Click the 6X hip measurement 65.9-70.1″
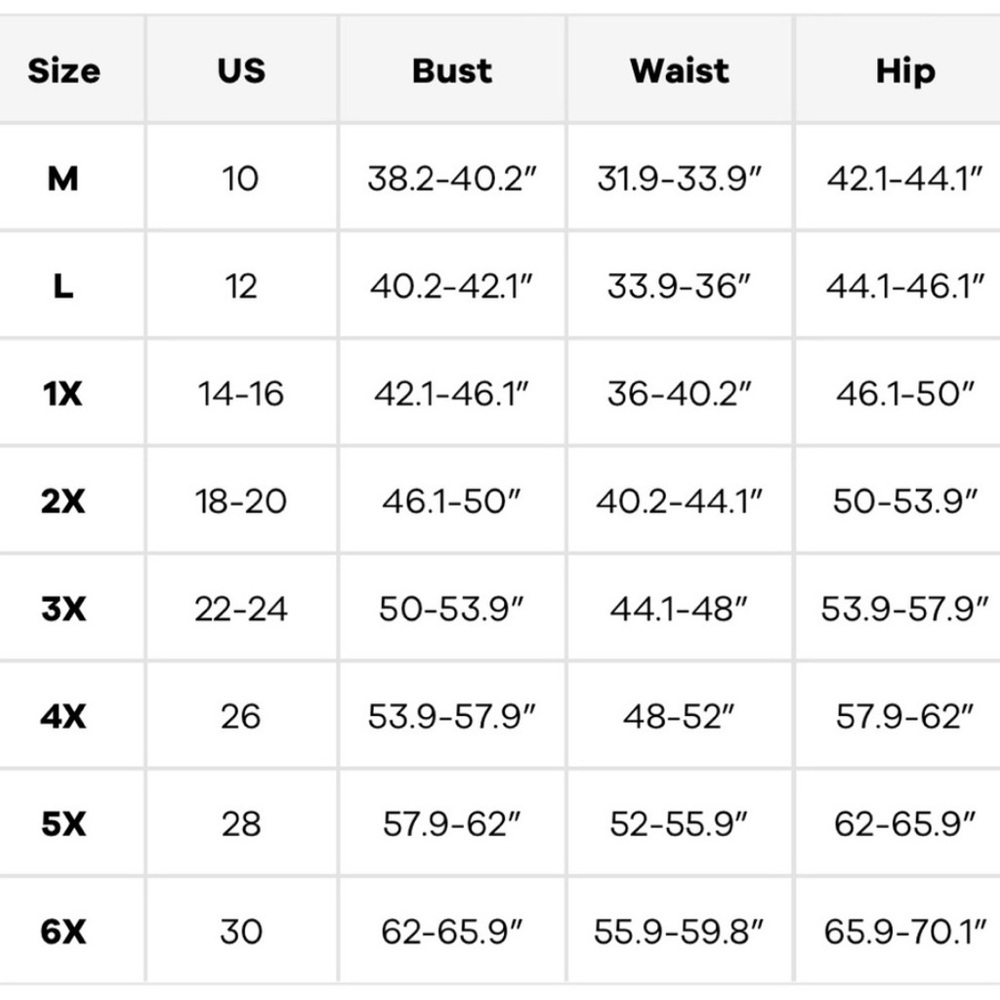Viewport: 1000px width, 1000px height. click(905, 932)
